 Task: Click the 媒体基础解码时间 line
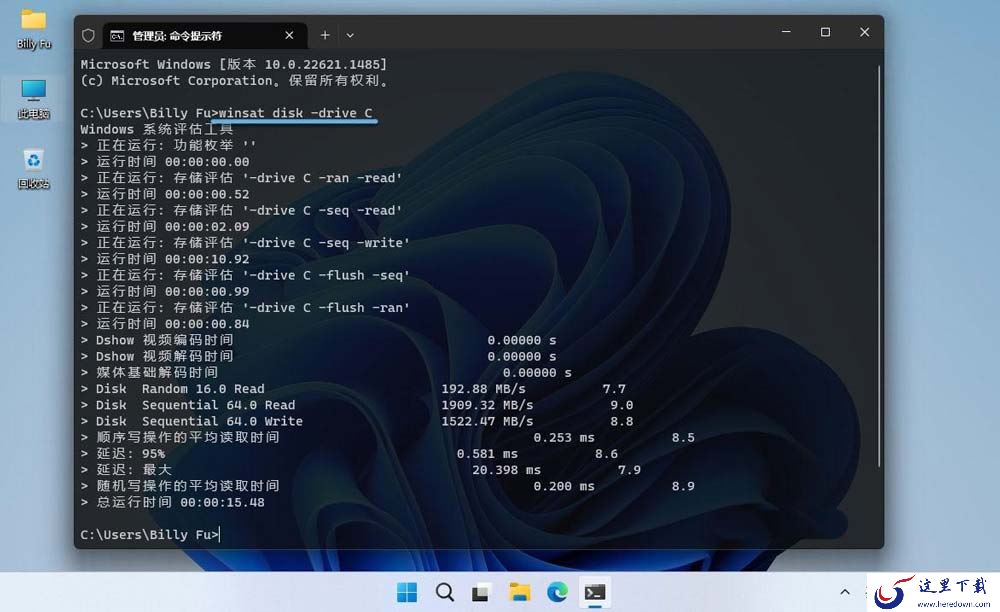tap(326, 373)
